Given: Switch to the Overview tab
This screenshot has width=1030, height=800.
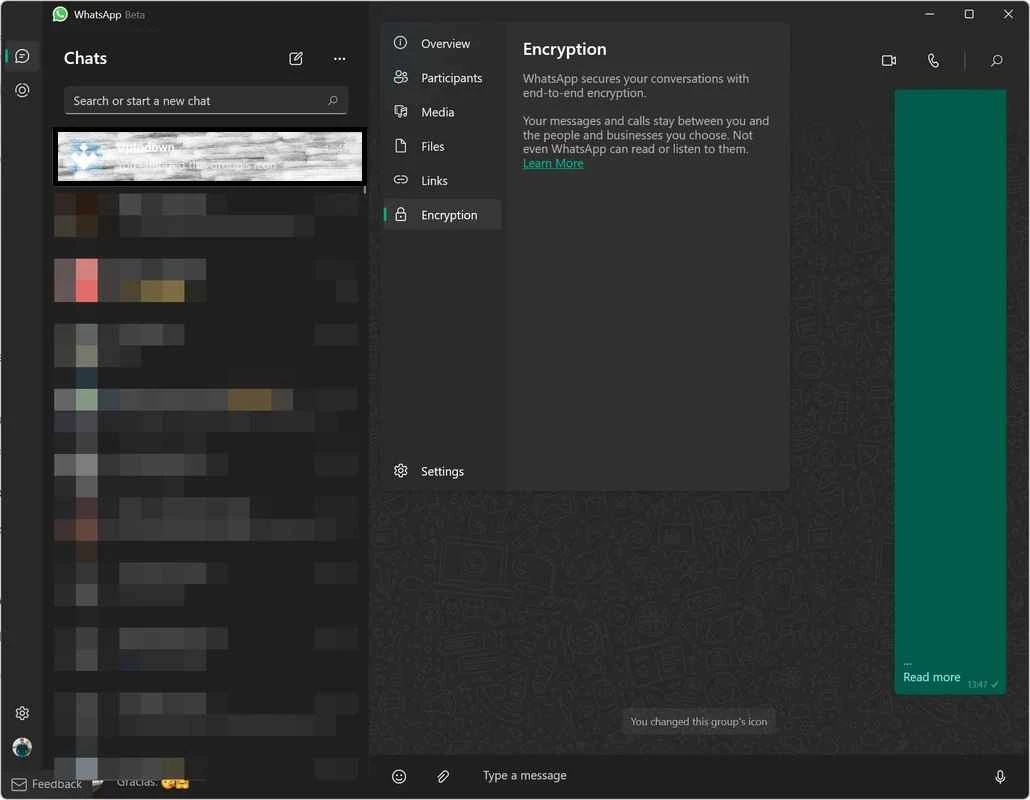Looking at the screenshot, I should click(x=442, y=43).
